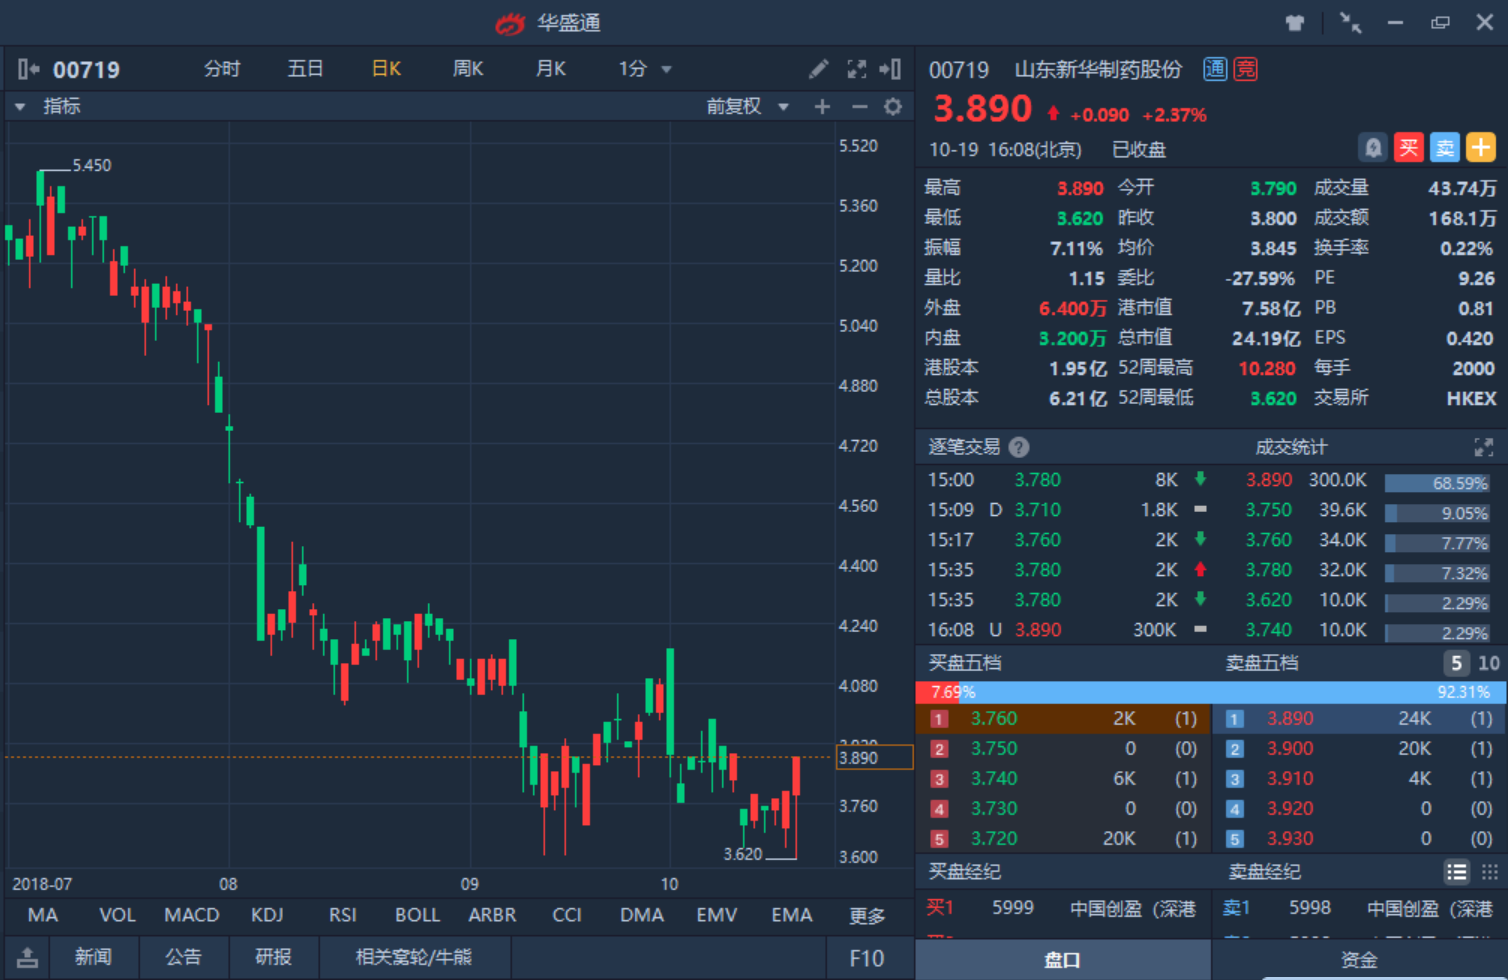Click the red 买 buy button

pyautogui.click(x=1409, y=148)
